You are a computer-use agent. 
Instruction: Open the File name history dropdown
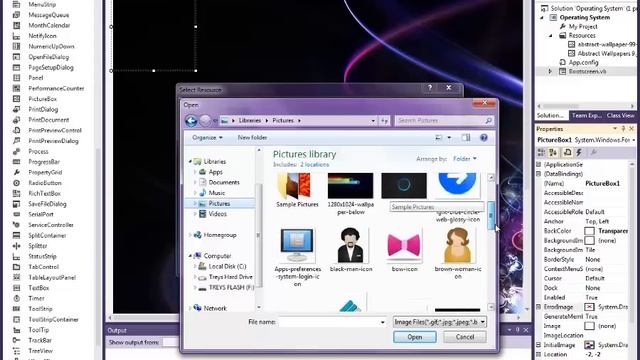[382, 322]
